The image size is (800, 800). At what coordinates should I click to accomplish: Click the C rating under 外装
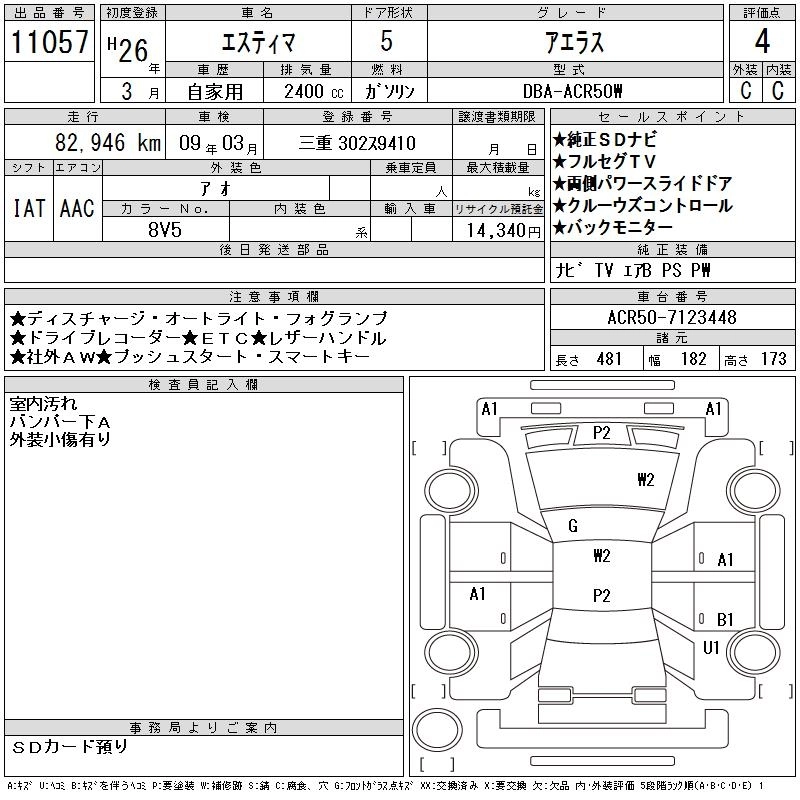coord(745,90)
